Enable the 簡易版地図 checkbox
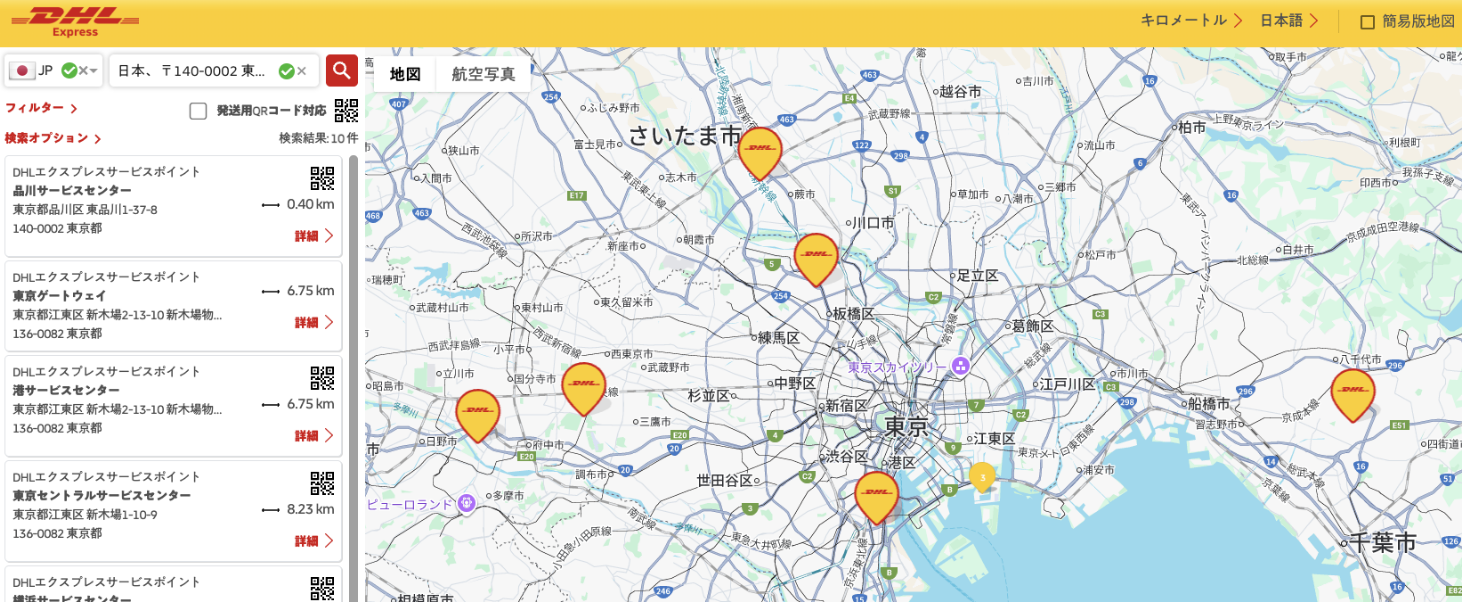1462x602 pixels. point(1367,21)
